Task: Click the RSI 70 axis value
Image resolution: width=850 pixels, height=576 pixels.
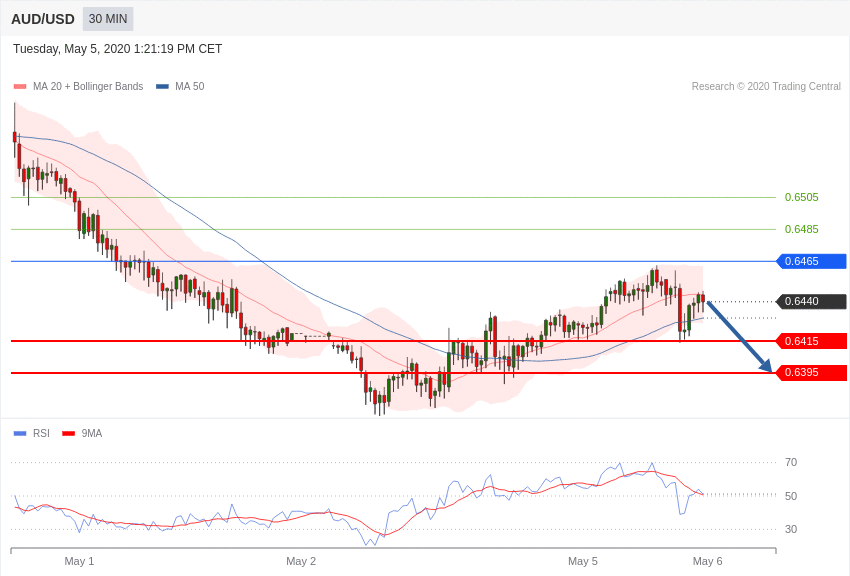Action: tap(791, 462)
